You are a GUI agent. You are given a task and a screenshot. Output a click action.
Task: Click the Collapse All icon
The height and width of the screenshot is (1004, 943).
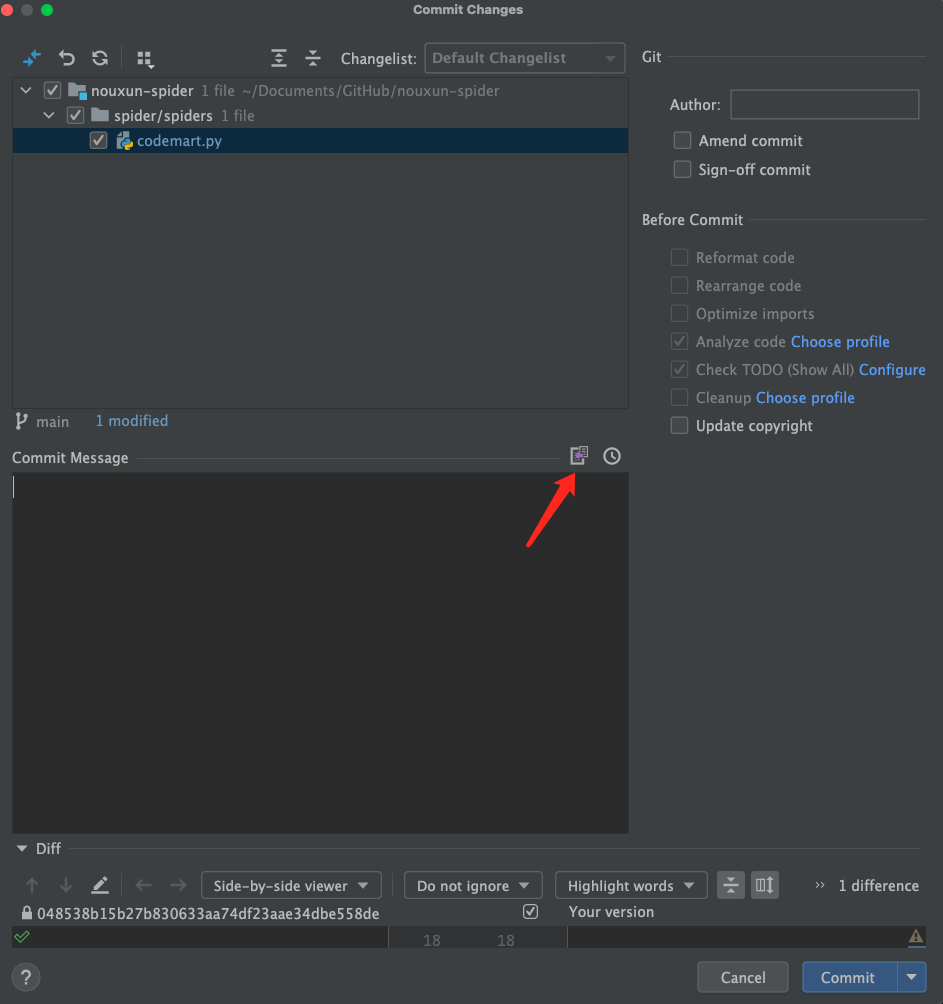313,58
